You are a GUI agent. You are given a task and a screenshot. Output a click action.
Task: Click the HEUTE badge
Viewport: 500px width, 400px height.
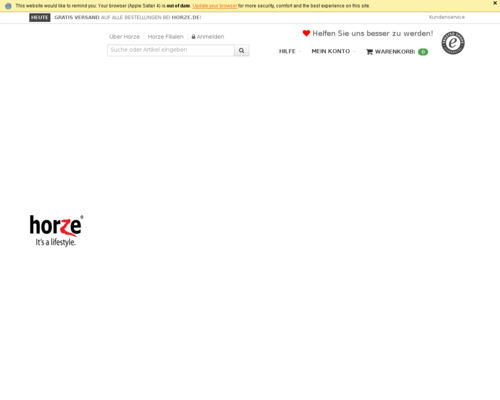tap(40, 18)
